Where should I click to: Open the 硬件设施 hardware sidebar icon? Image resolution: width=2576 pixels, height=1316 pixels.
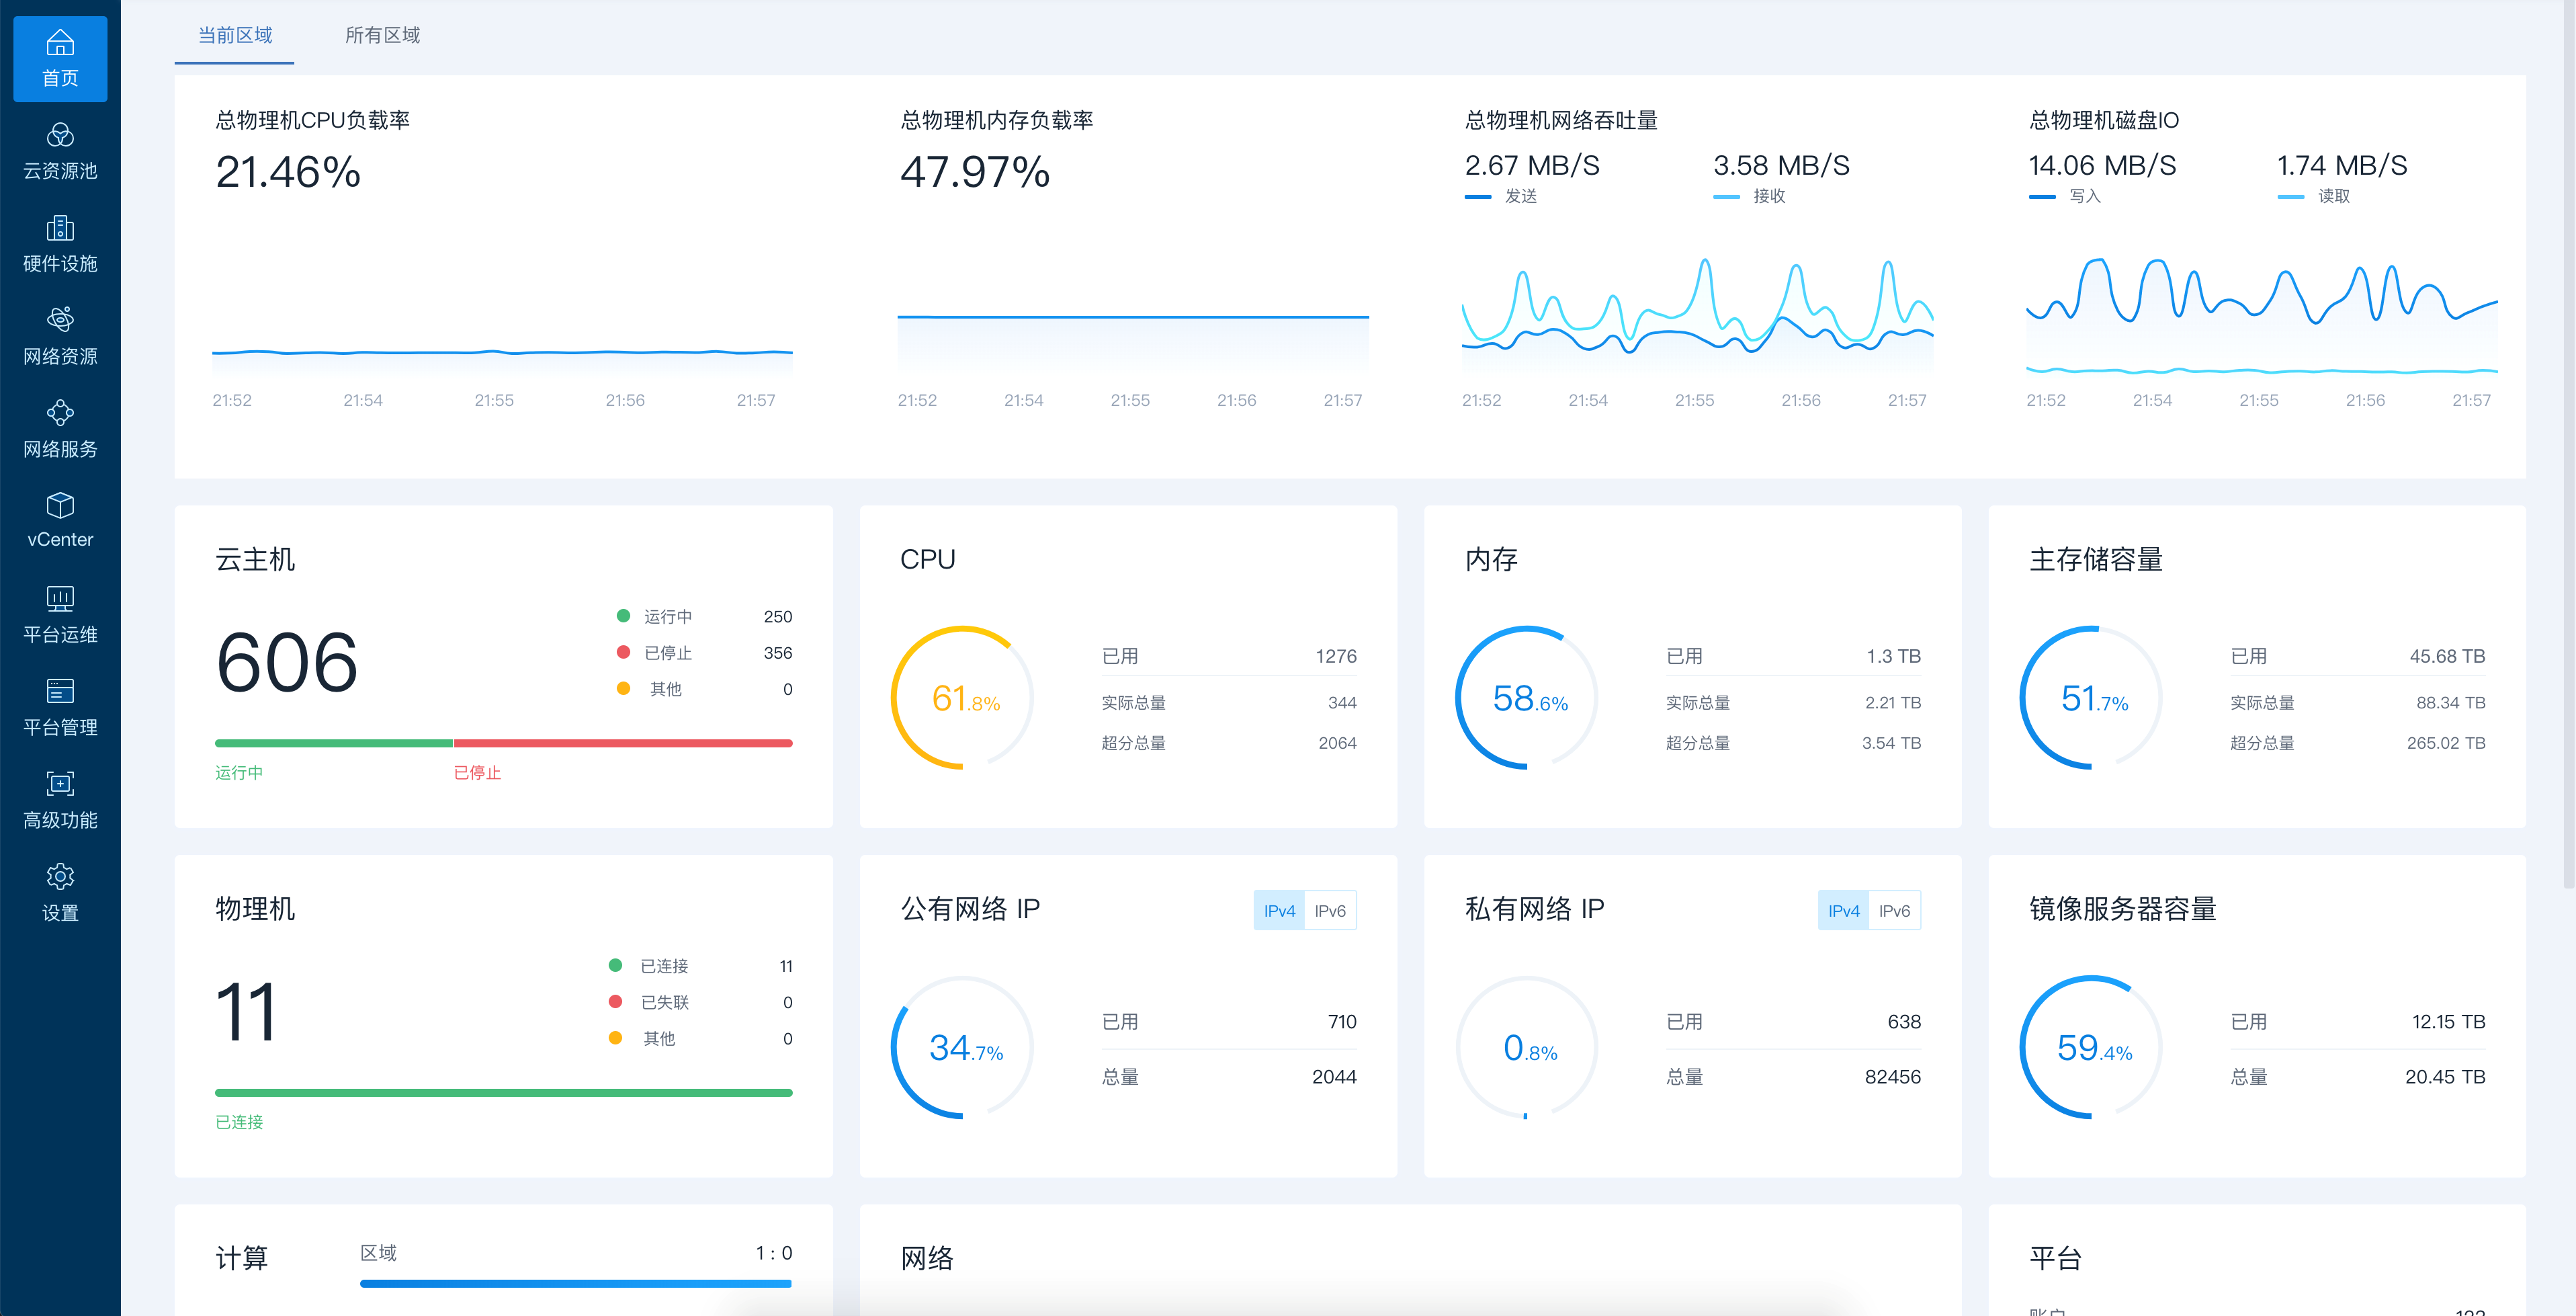(x=60, y=229)
